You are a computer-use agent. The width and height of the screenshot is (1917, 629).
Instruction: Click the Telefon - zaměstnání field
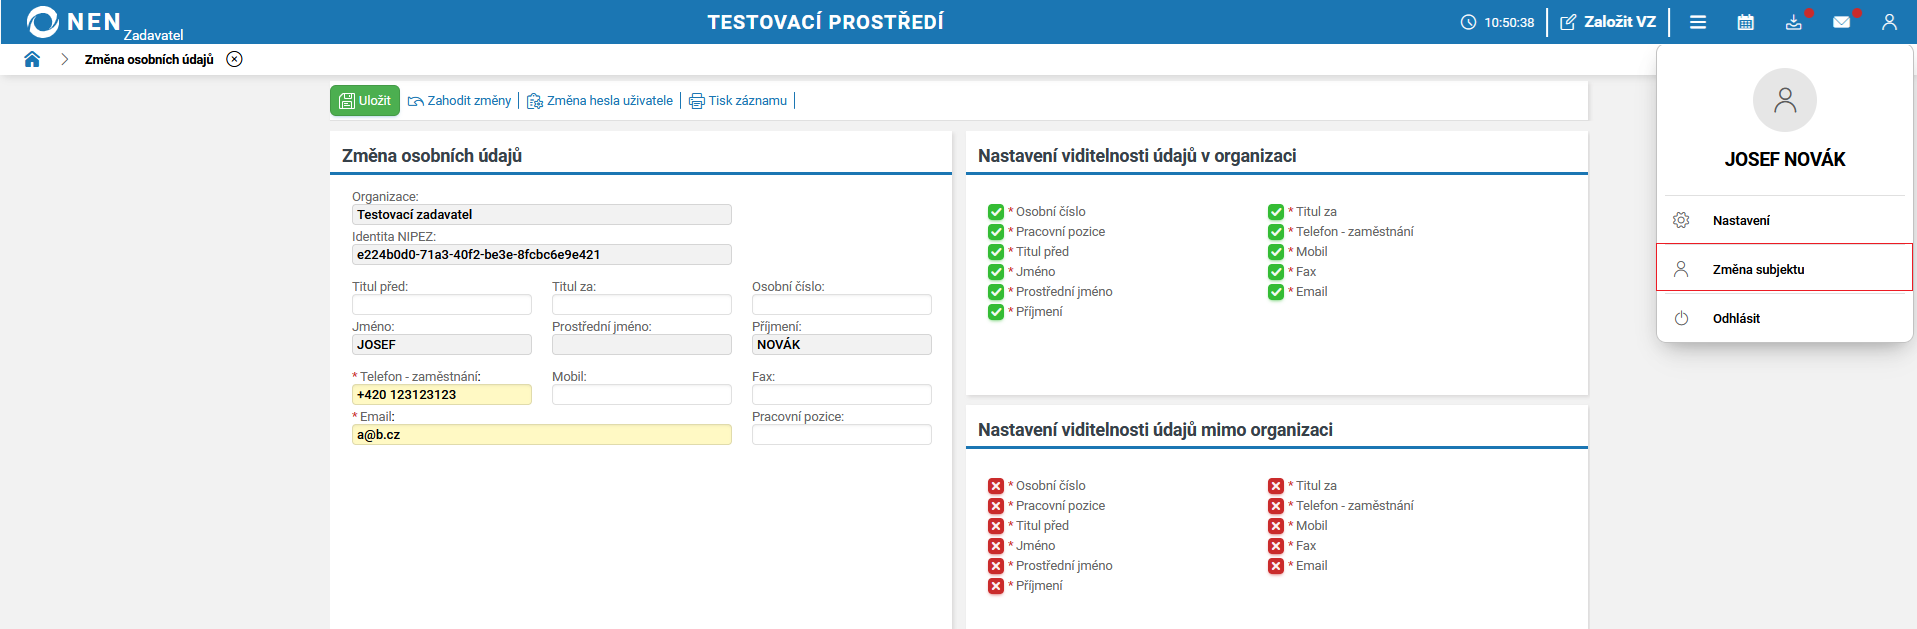pyautogui.click(x=442, y=395)
